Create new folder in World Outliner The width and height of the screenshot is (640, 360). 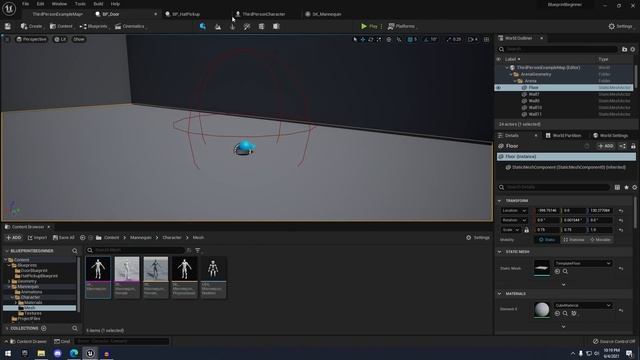coord(624,49)
